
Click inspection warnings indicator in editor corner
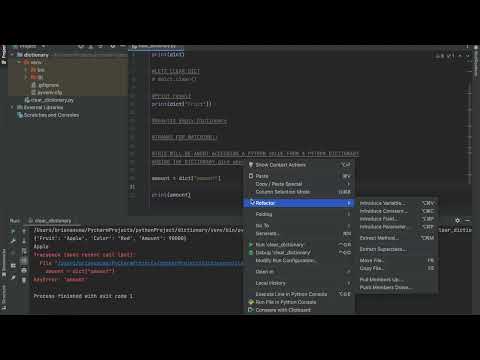coord(445,56)
